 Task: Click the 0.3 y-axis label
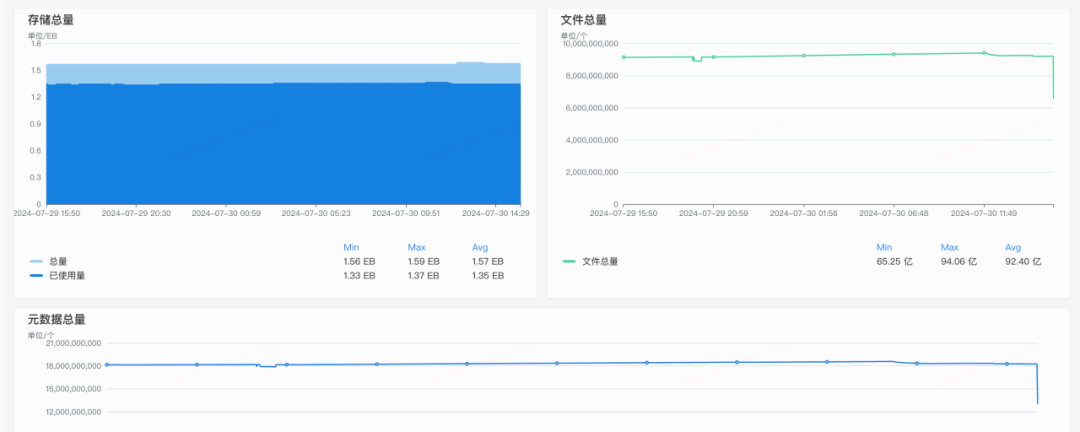[37, 177]
